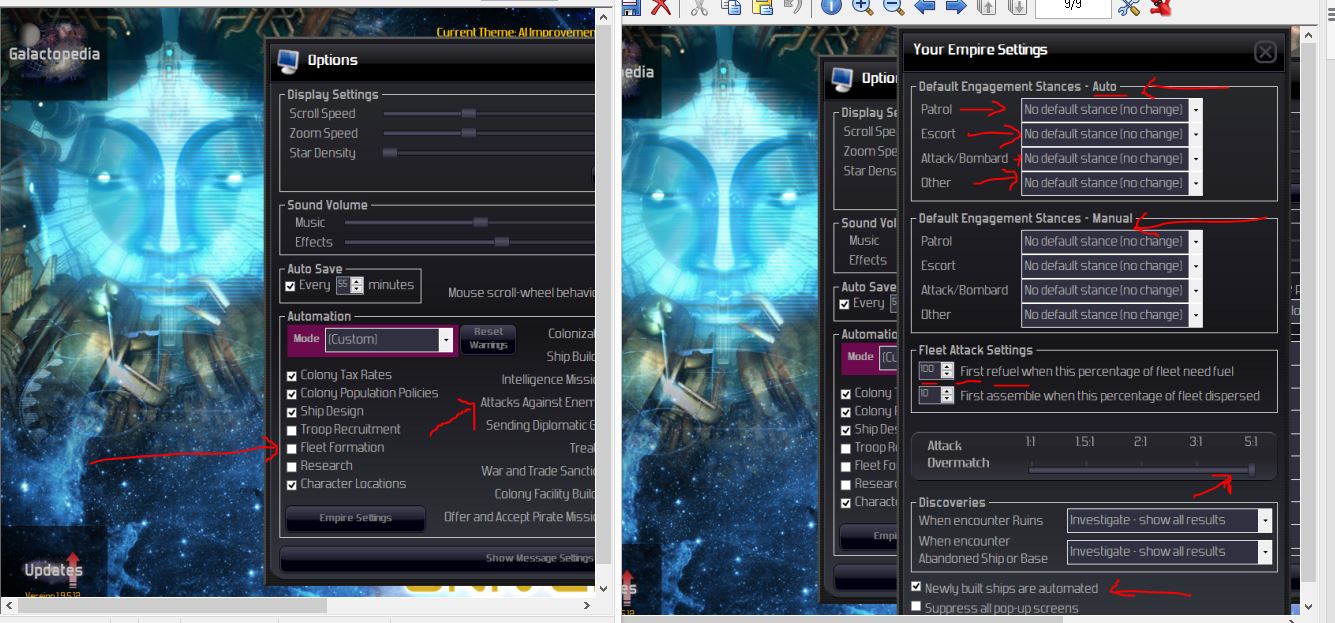Image resolution: width=1335 pixels, height=623 pixels.
Task: Go to next image with right arrow
Action: coord(955,7)
